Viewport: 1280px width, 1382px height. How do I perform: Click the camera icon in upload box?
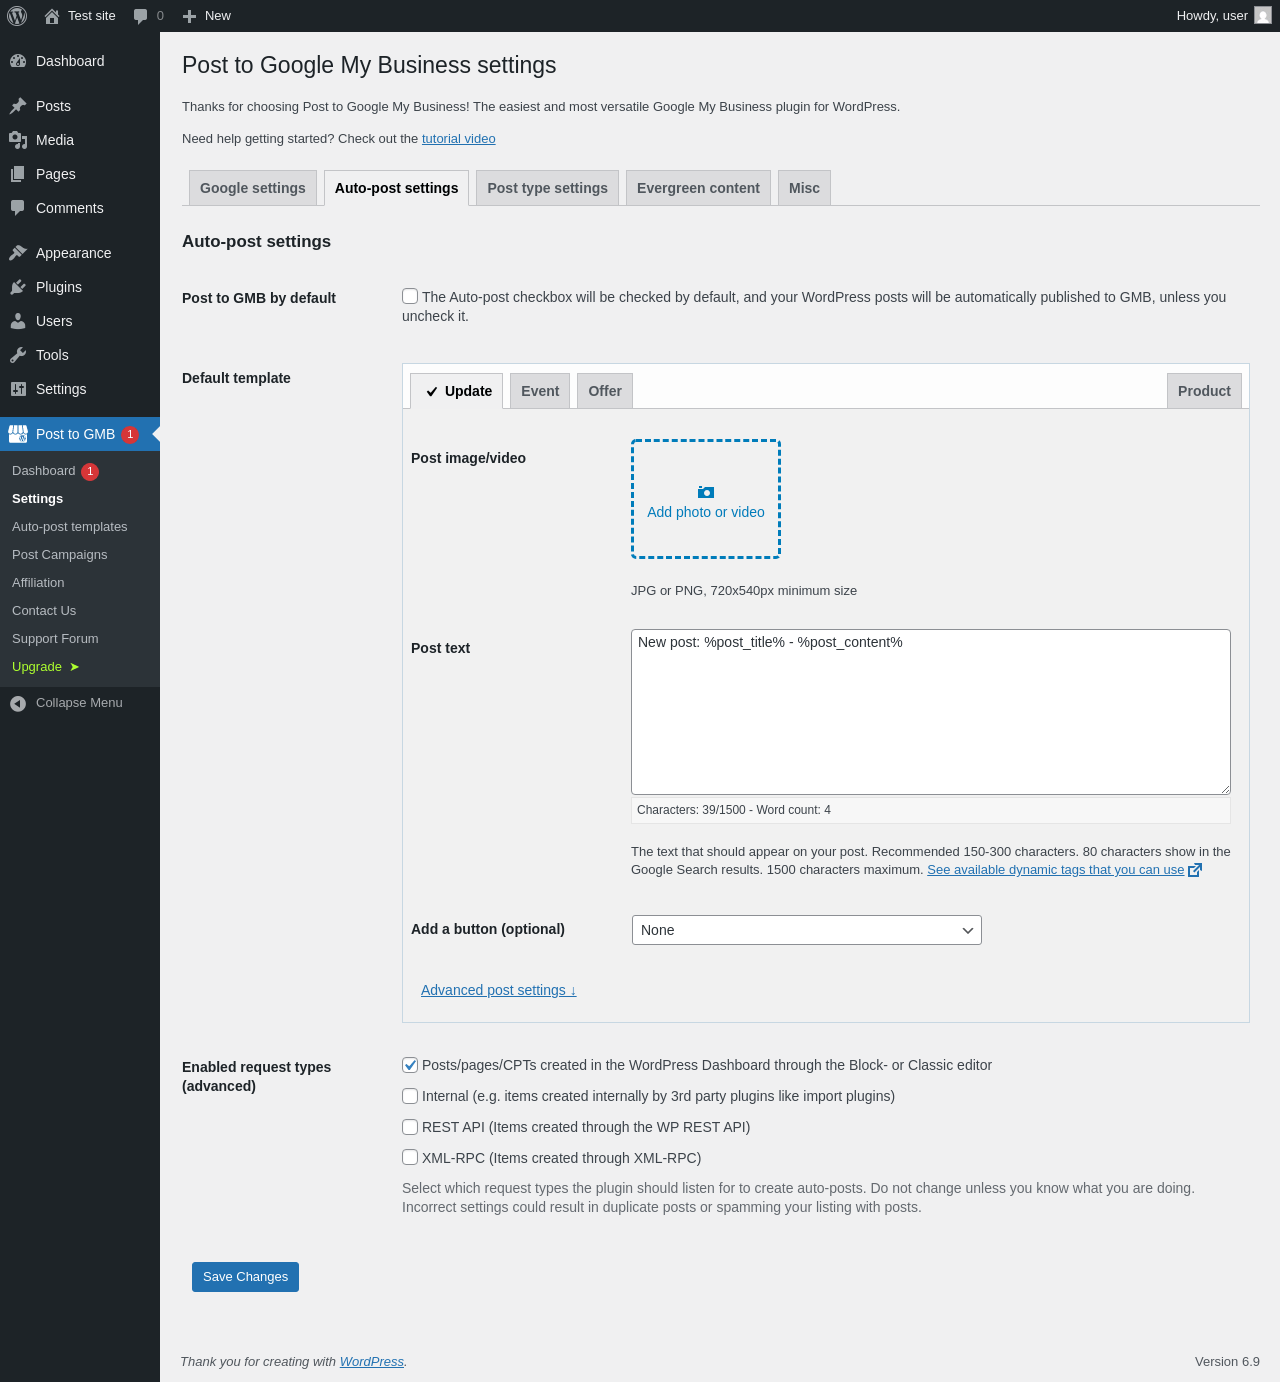(x=706, y=492)
